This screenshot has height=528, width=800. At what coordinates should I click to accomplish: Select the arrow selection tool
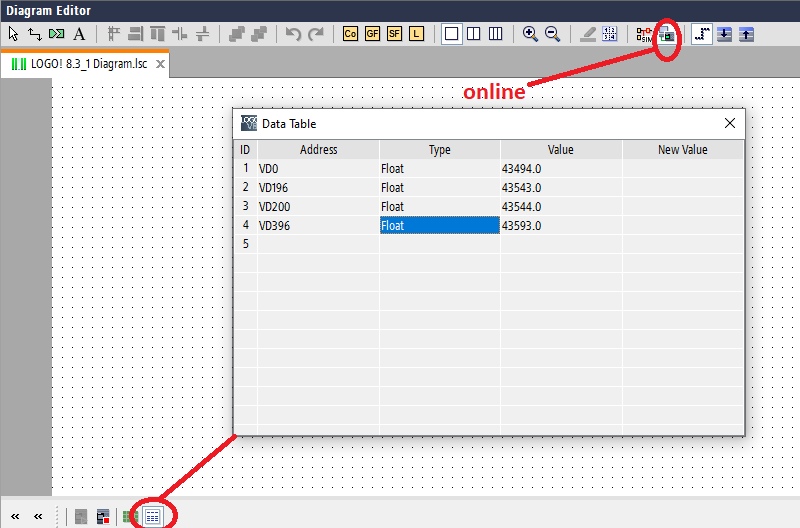click(13, 34)
